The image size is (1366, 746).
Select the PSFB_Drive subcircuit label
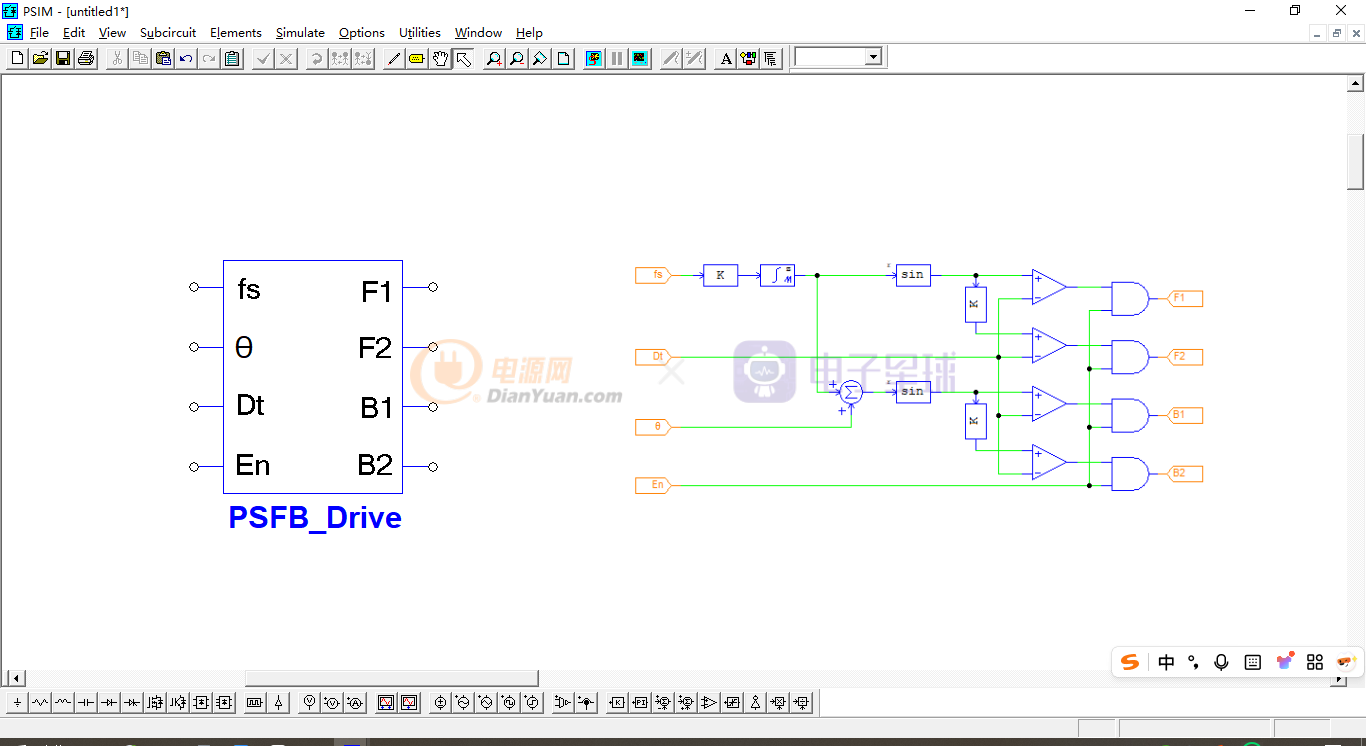[315, 517]
